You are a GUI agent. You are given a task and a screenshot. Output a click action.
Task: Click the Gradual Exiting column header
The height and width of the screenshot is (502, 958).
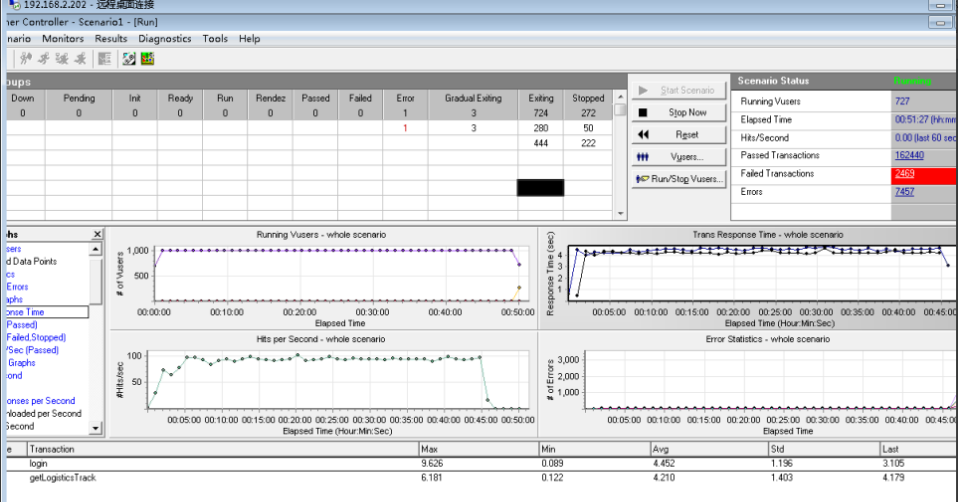[x=473, y=98]
